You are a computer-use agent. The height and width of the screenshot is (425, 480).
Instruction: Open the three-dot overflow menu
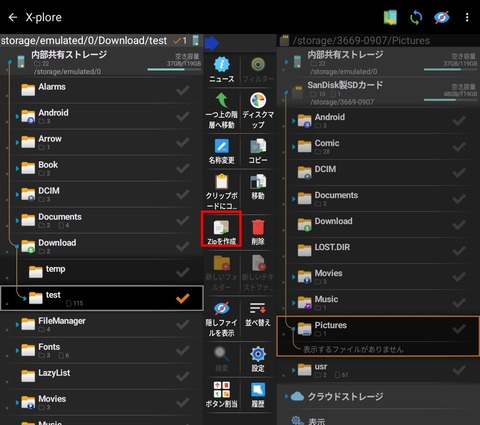click(x=467, y=17)
